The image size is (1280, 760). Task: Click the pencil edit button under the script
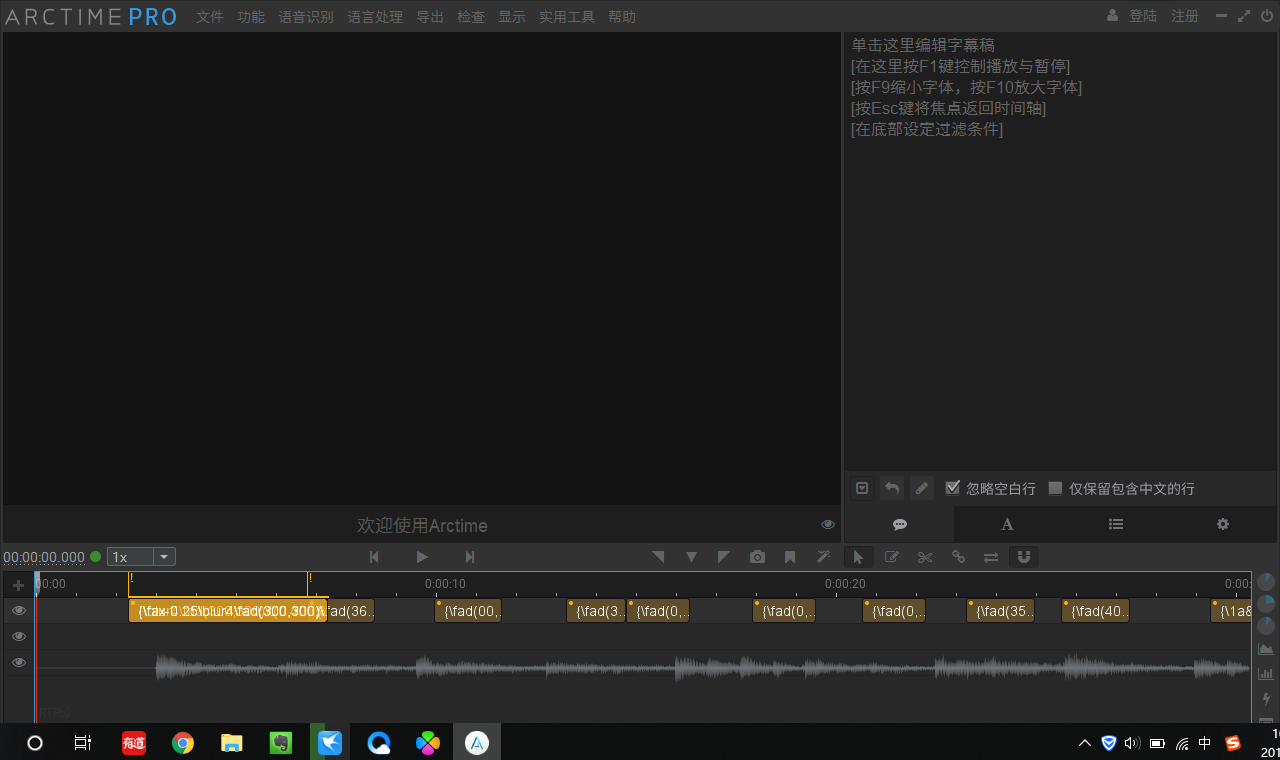click(x=922, y=488)
